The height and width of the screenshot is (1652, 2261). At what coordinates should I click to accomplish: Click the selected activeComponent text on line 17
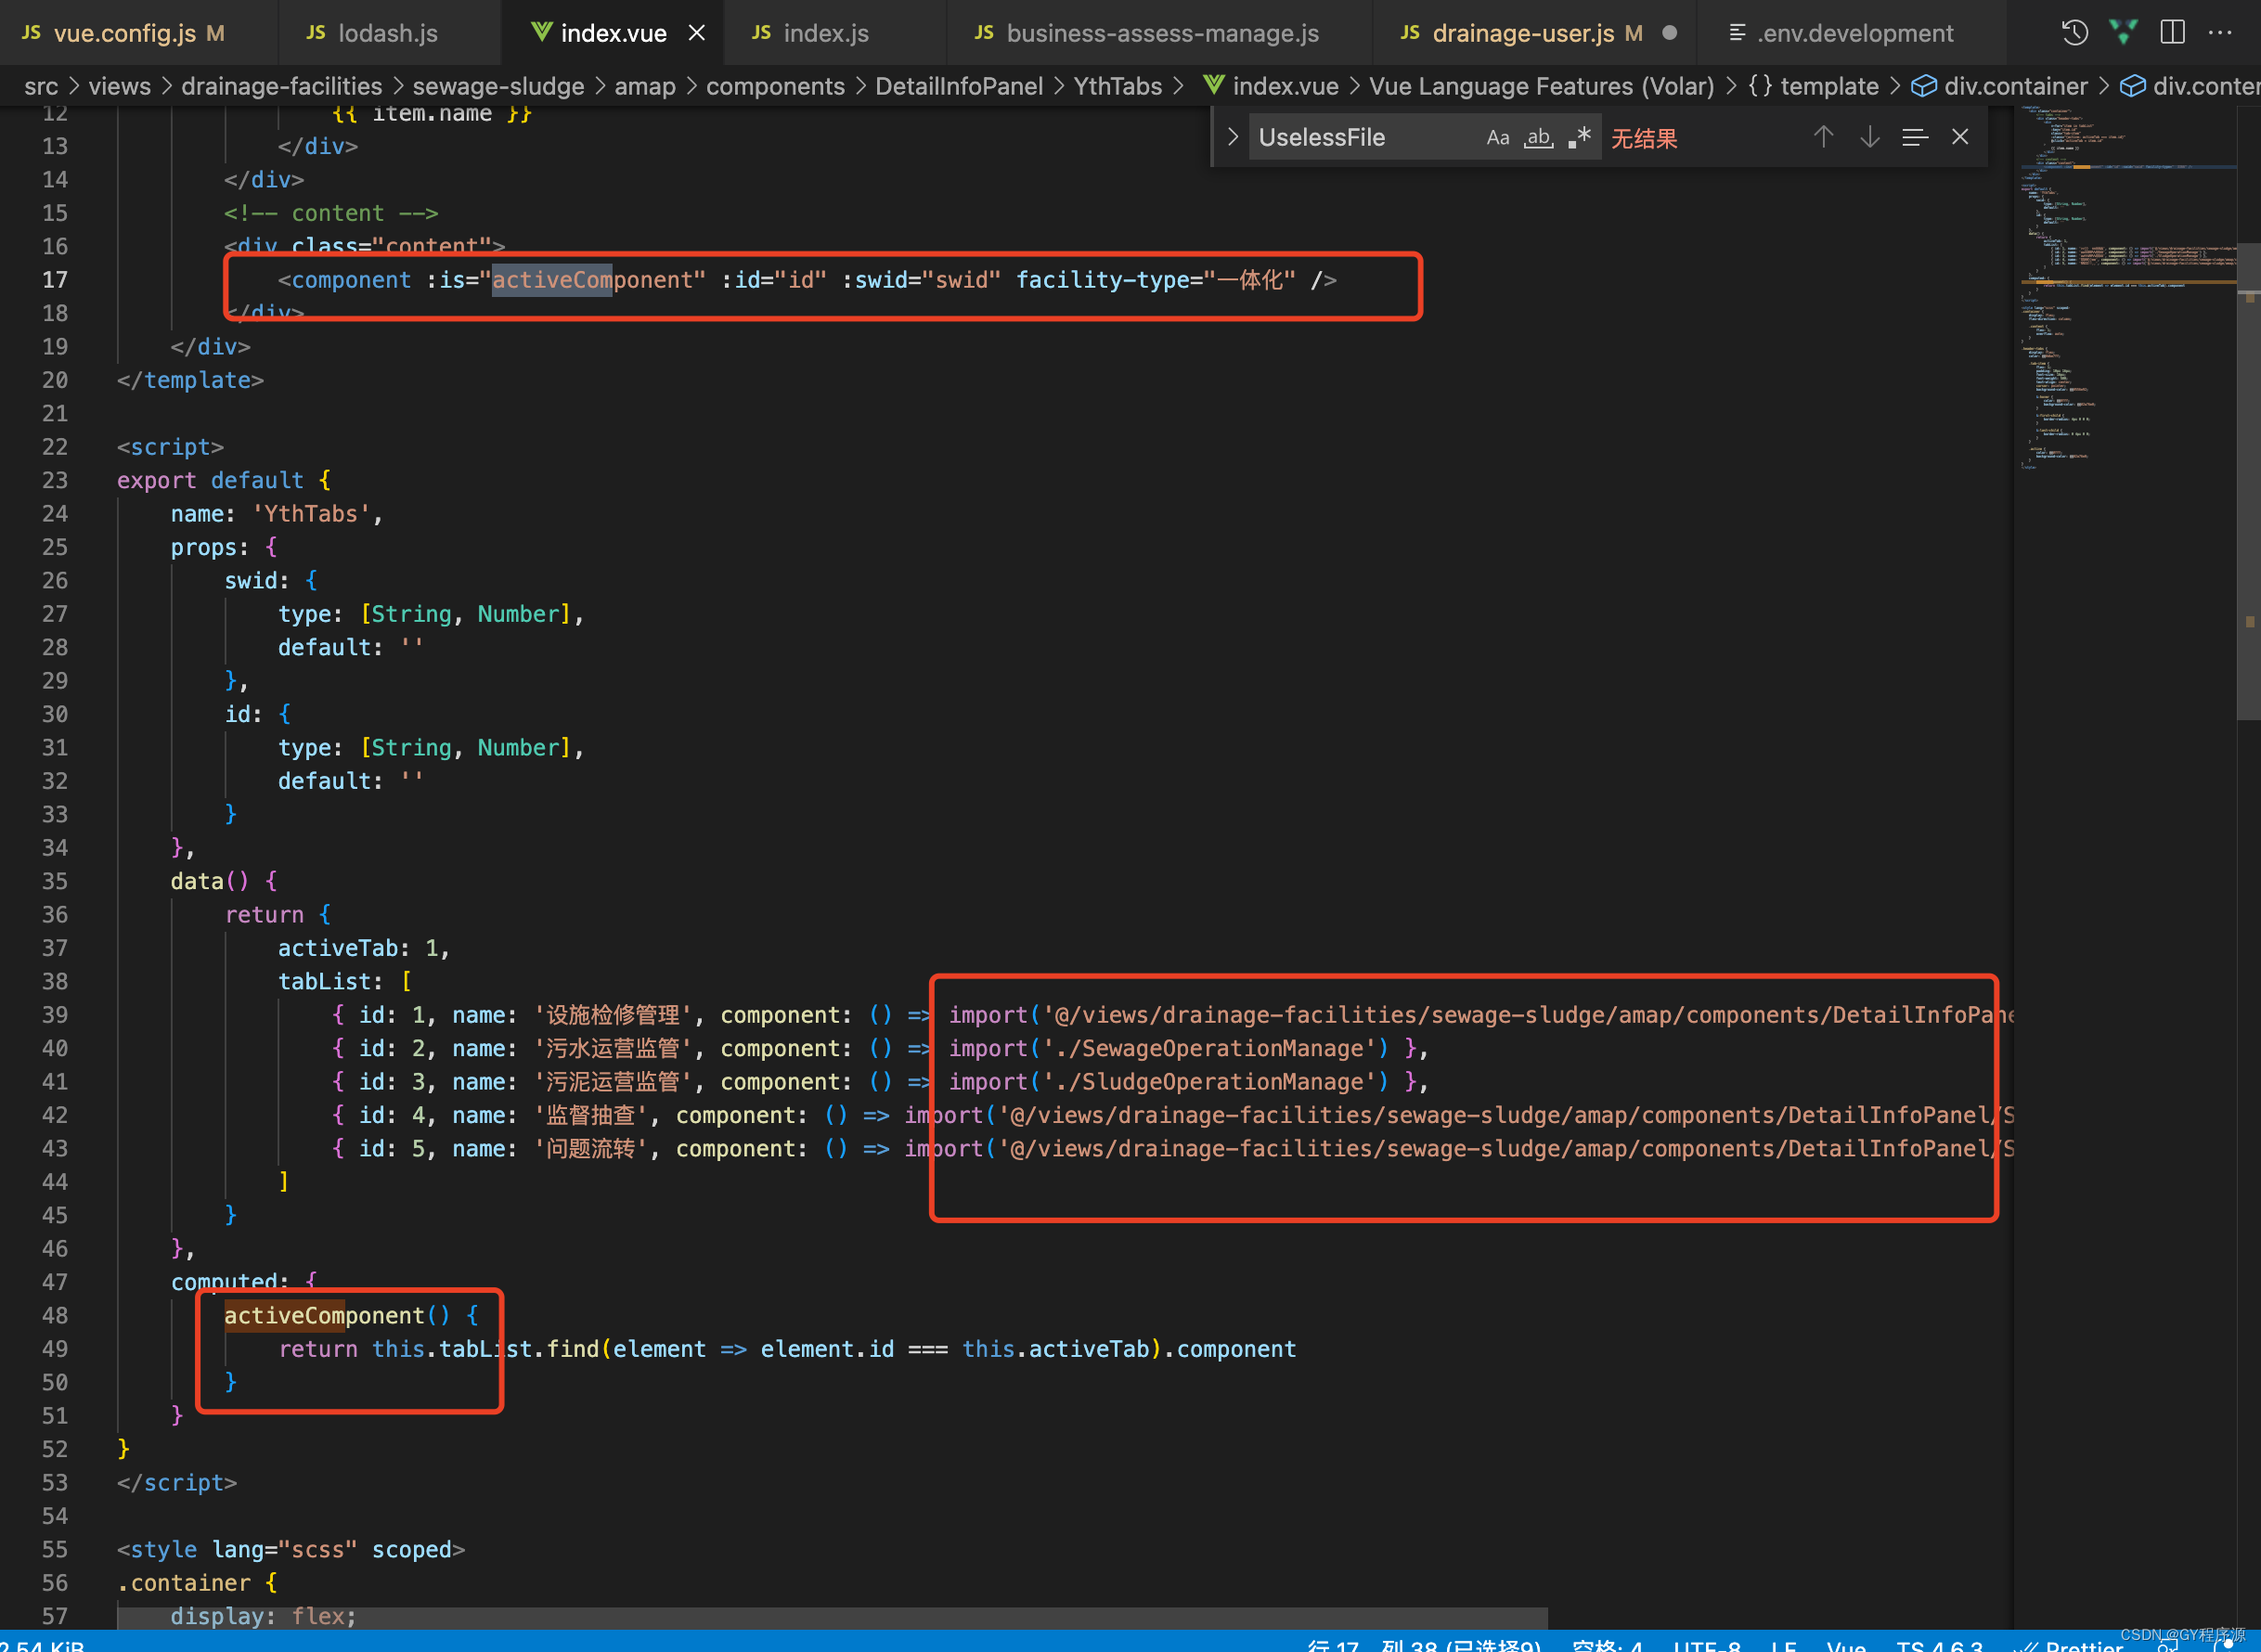point(552,280)
